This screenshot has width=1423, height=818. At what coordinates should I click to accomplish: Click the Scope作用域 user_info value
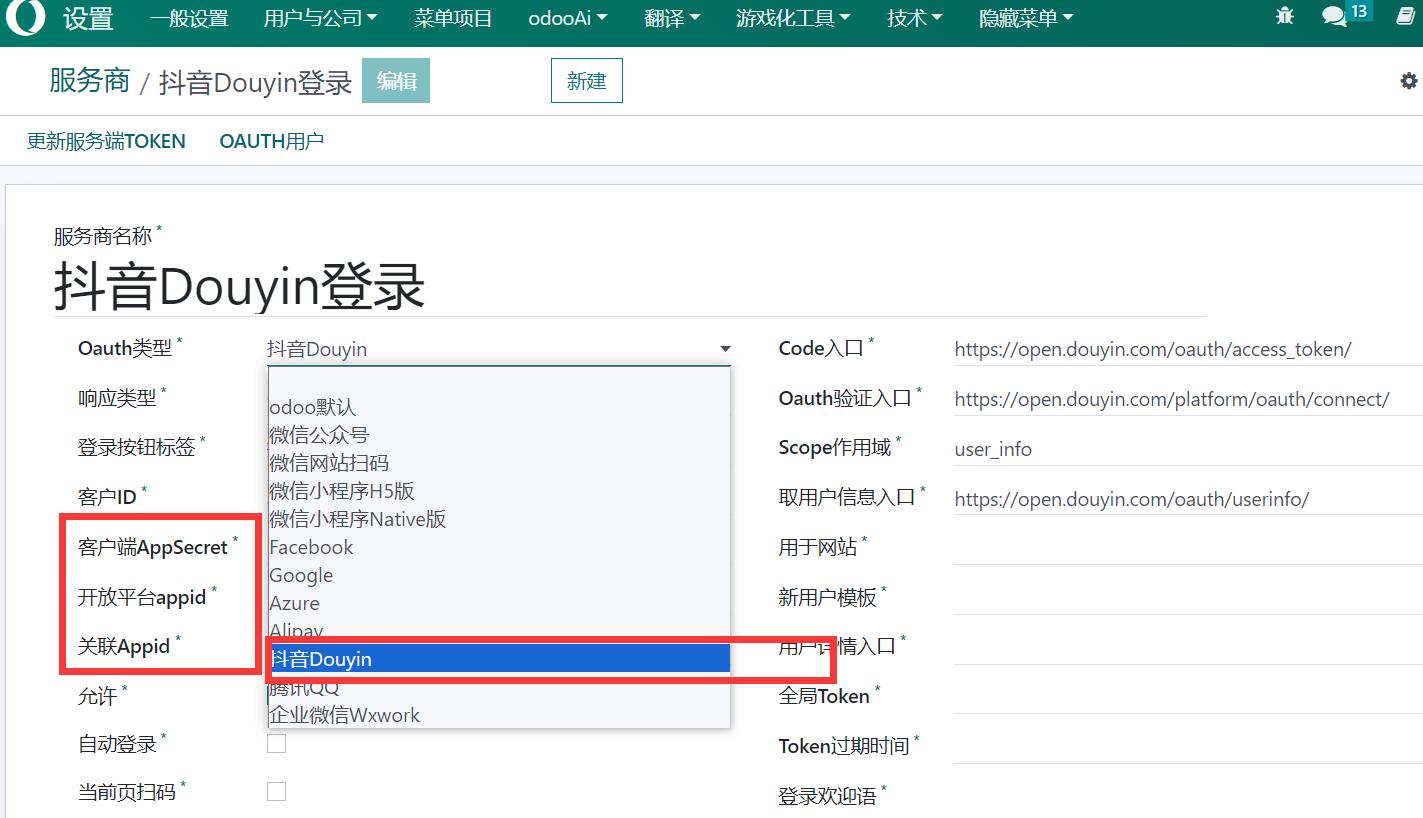click(993, 449)
